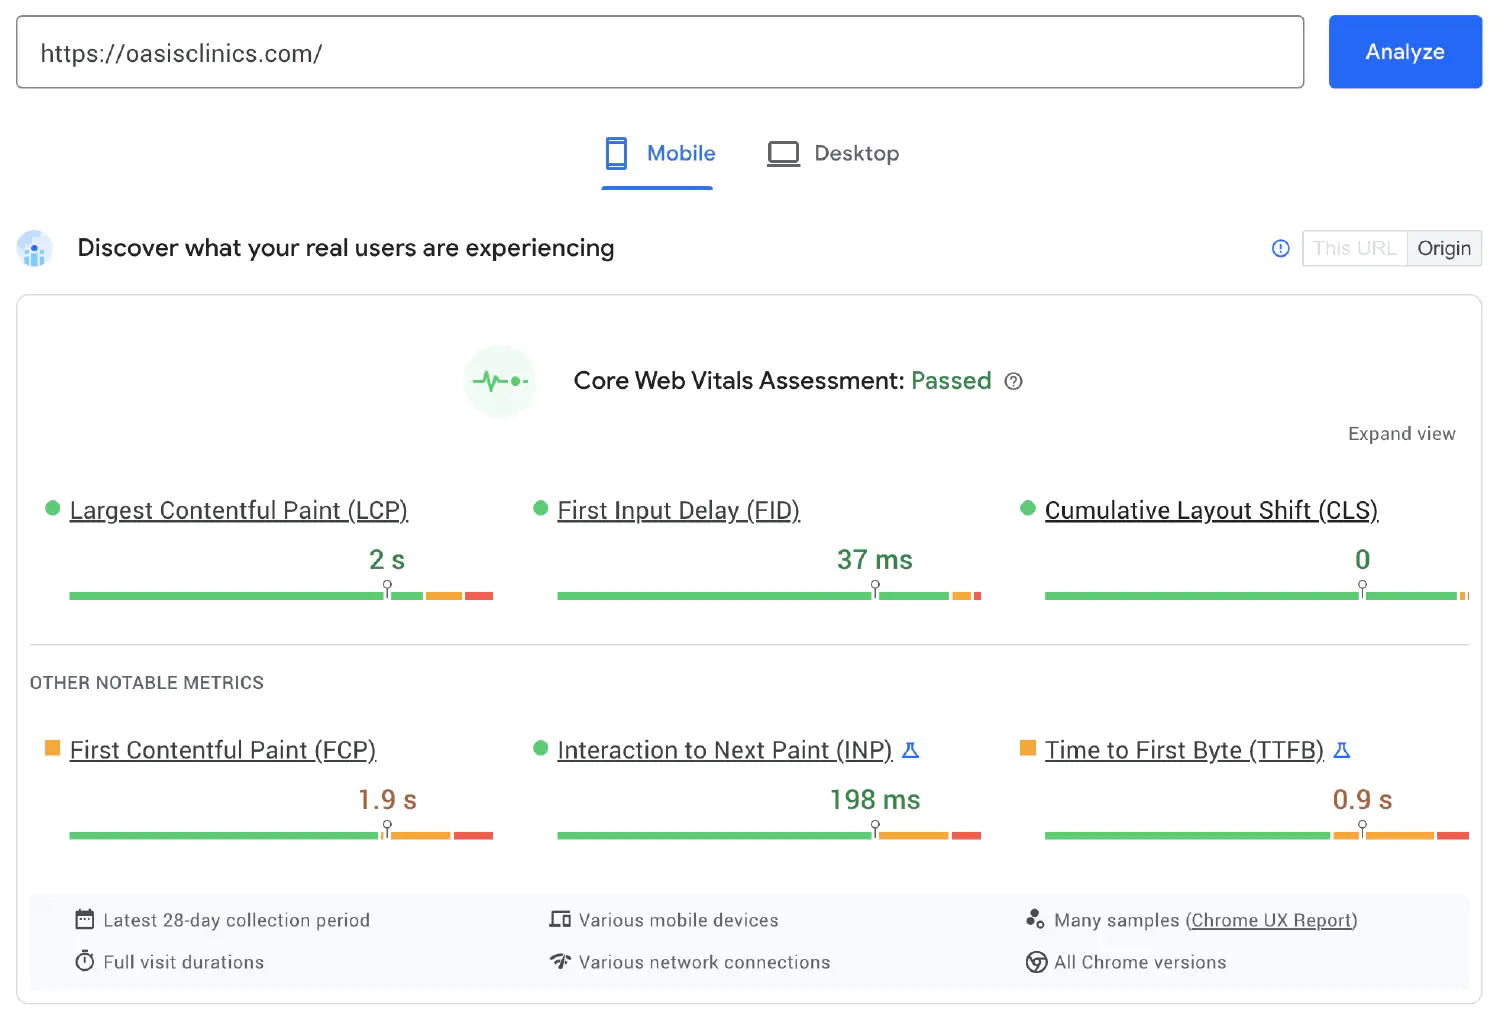Click the flask icon next to Time to First Byte
The height and width of the screenshot is (1019, 1500).
[x=1342, y=749]
